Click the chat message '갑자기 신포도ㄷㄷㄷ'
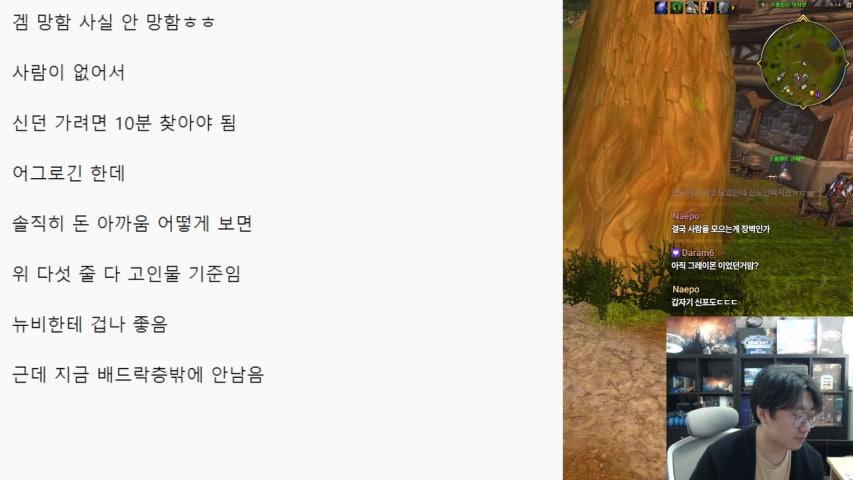This screenshot has height=480, width=853. 704,302
